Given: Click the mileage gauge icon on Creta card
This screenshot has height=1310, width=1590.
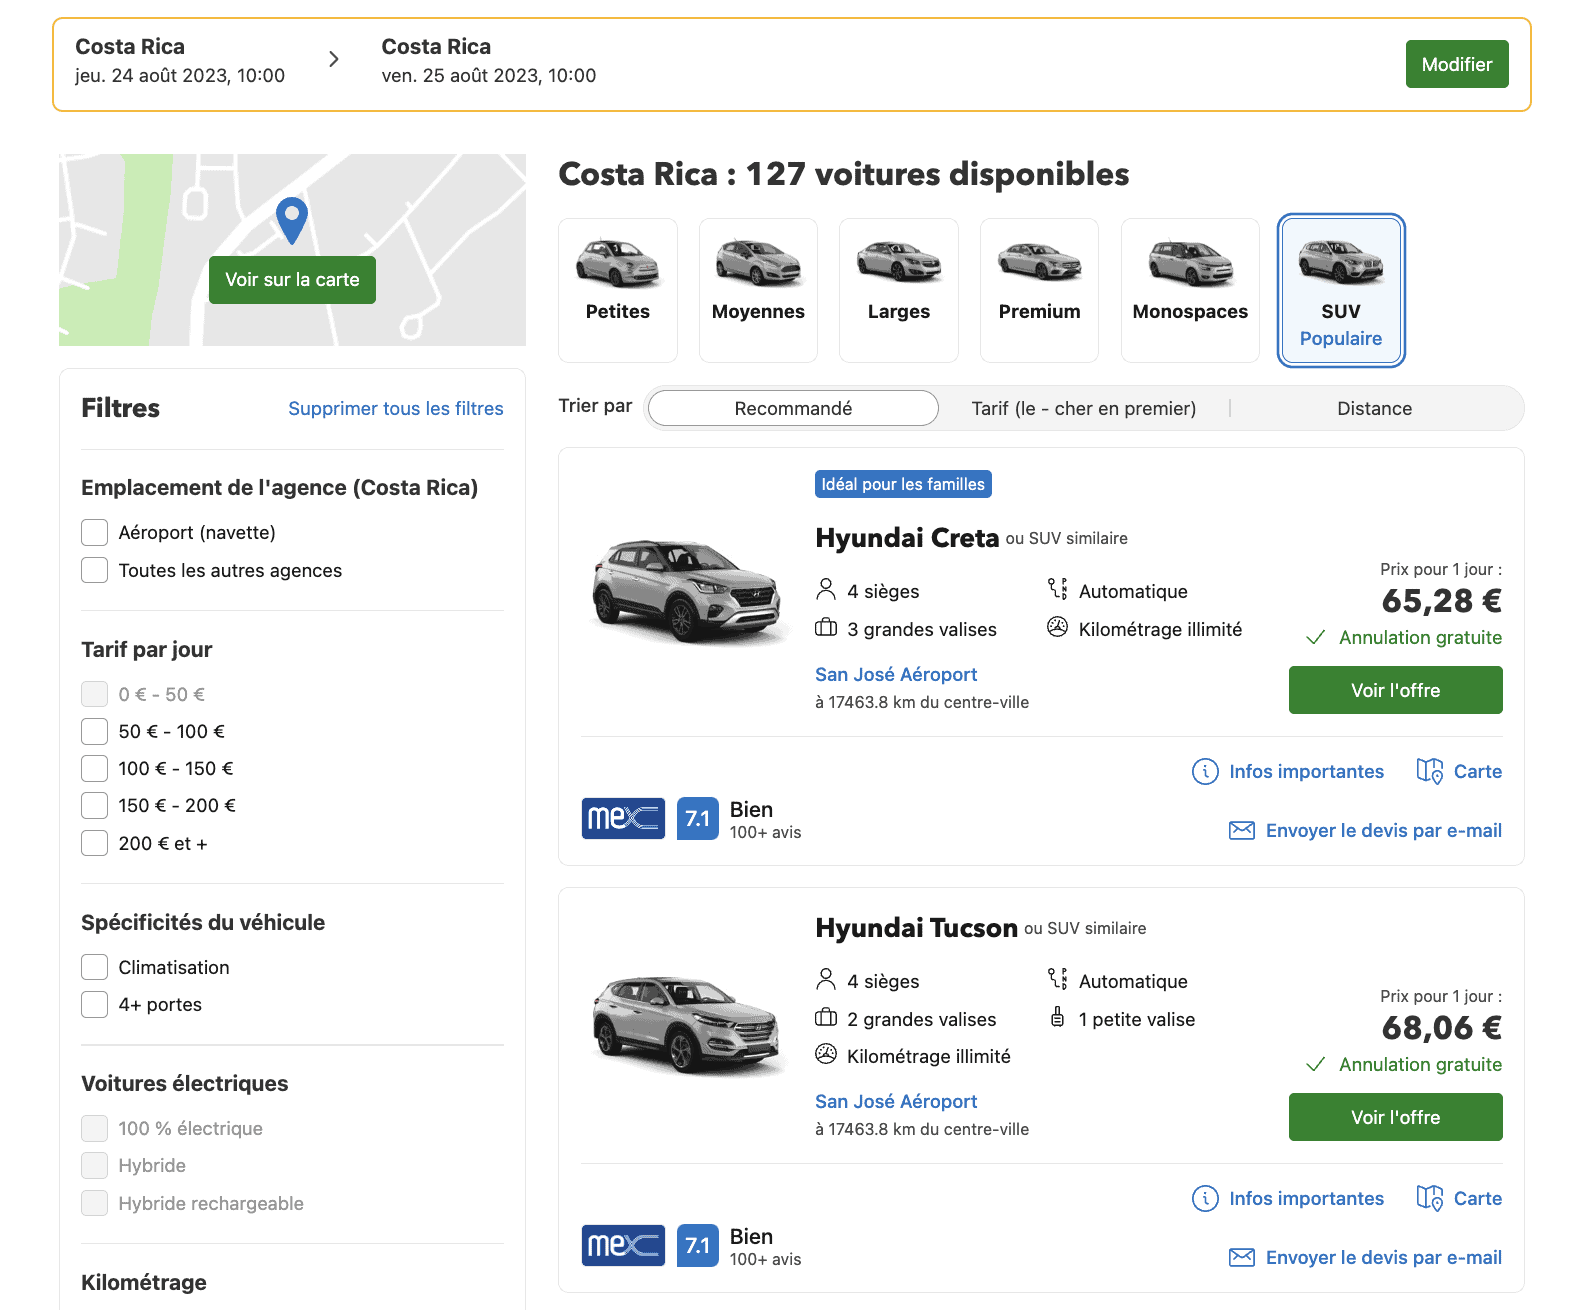Looking at the screenshot, I should point(1057,627).
